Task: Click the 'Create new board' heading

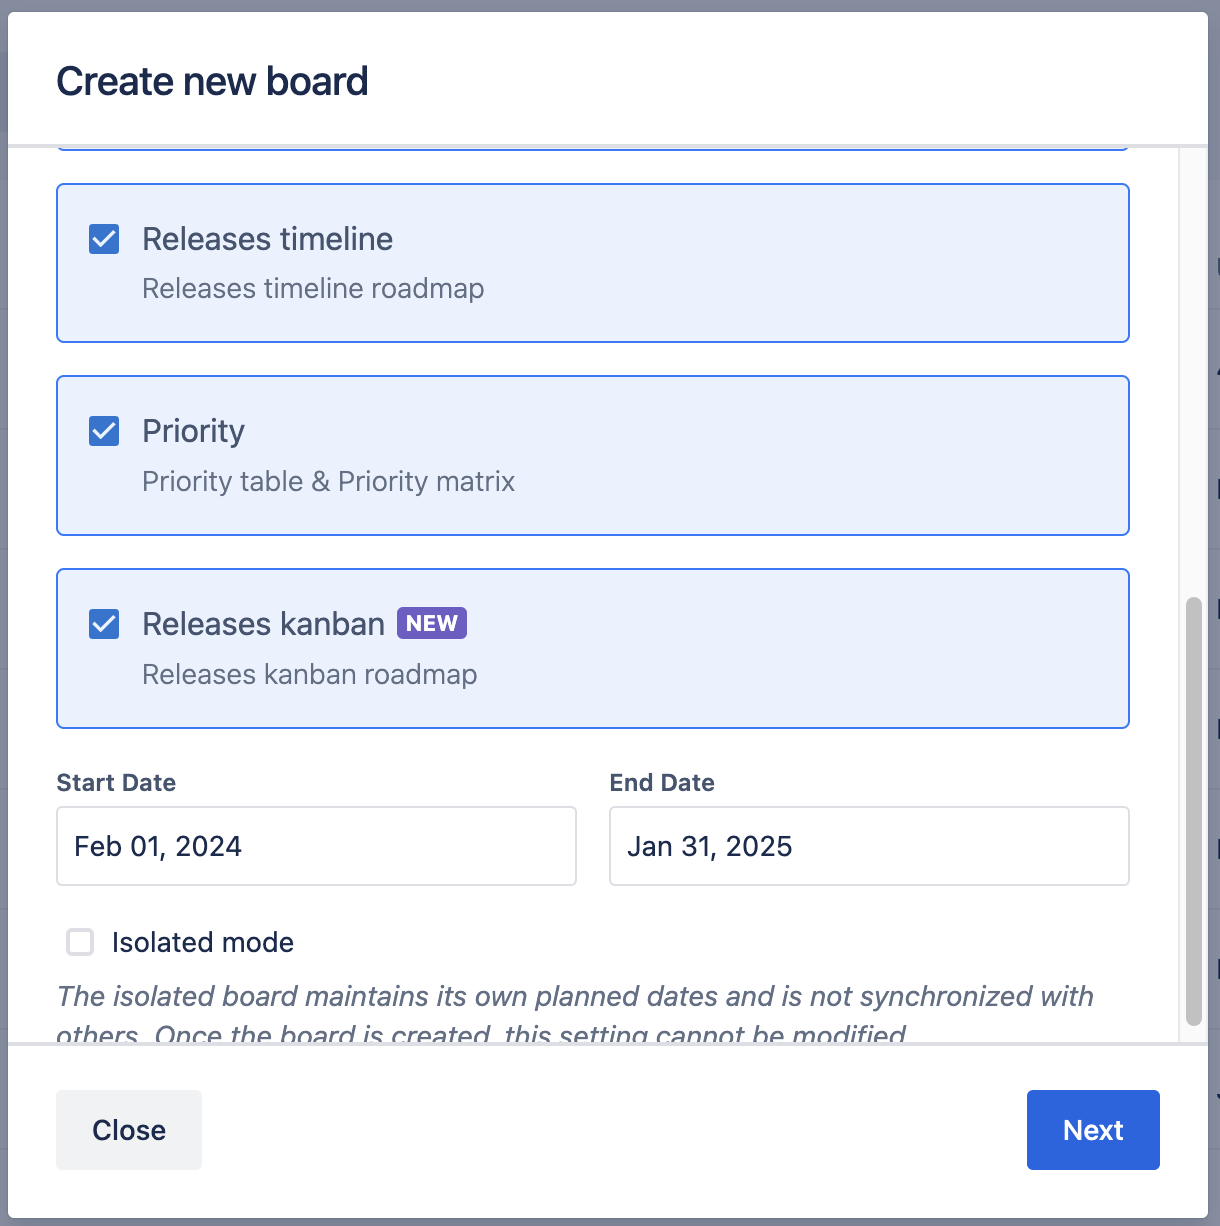Action: click(212, 81)
